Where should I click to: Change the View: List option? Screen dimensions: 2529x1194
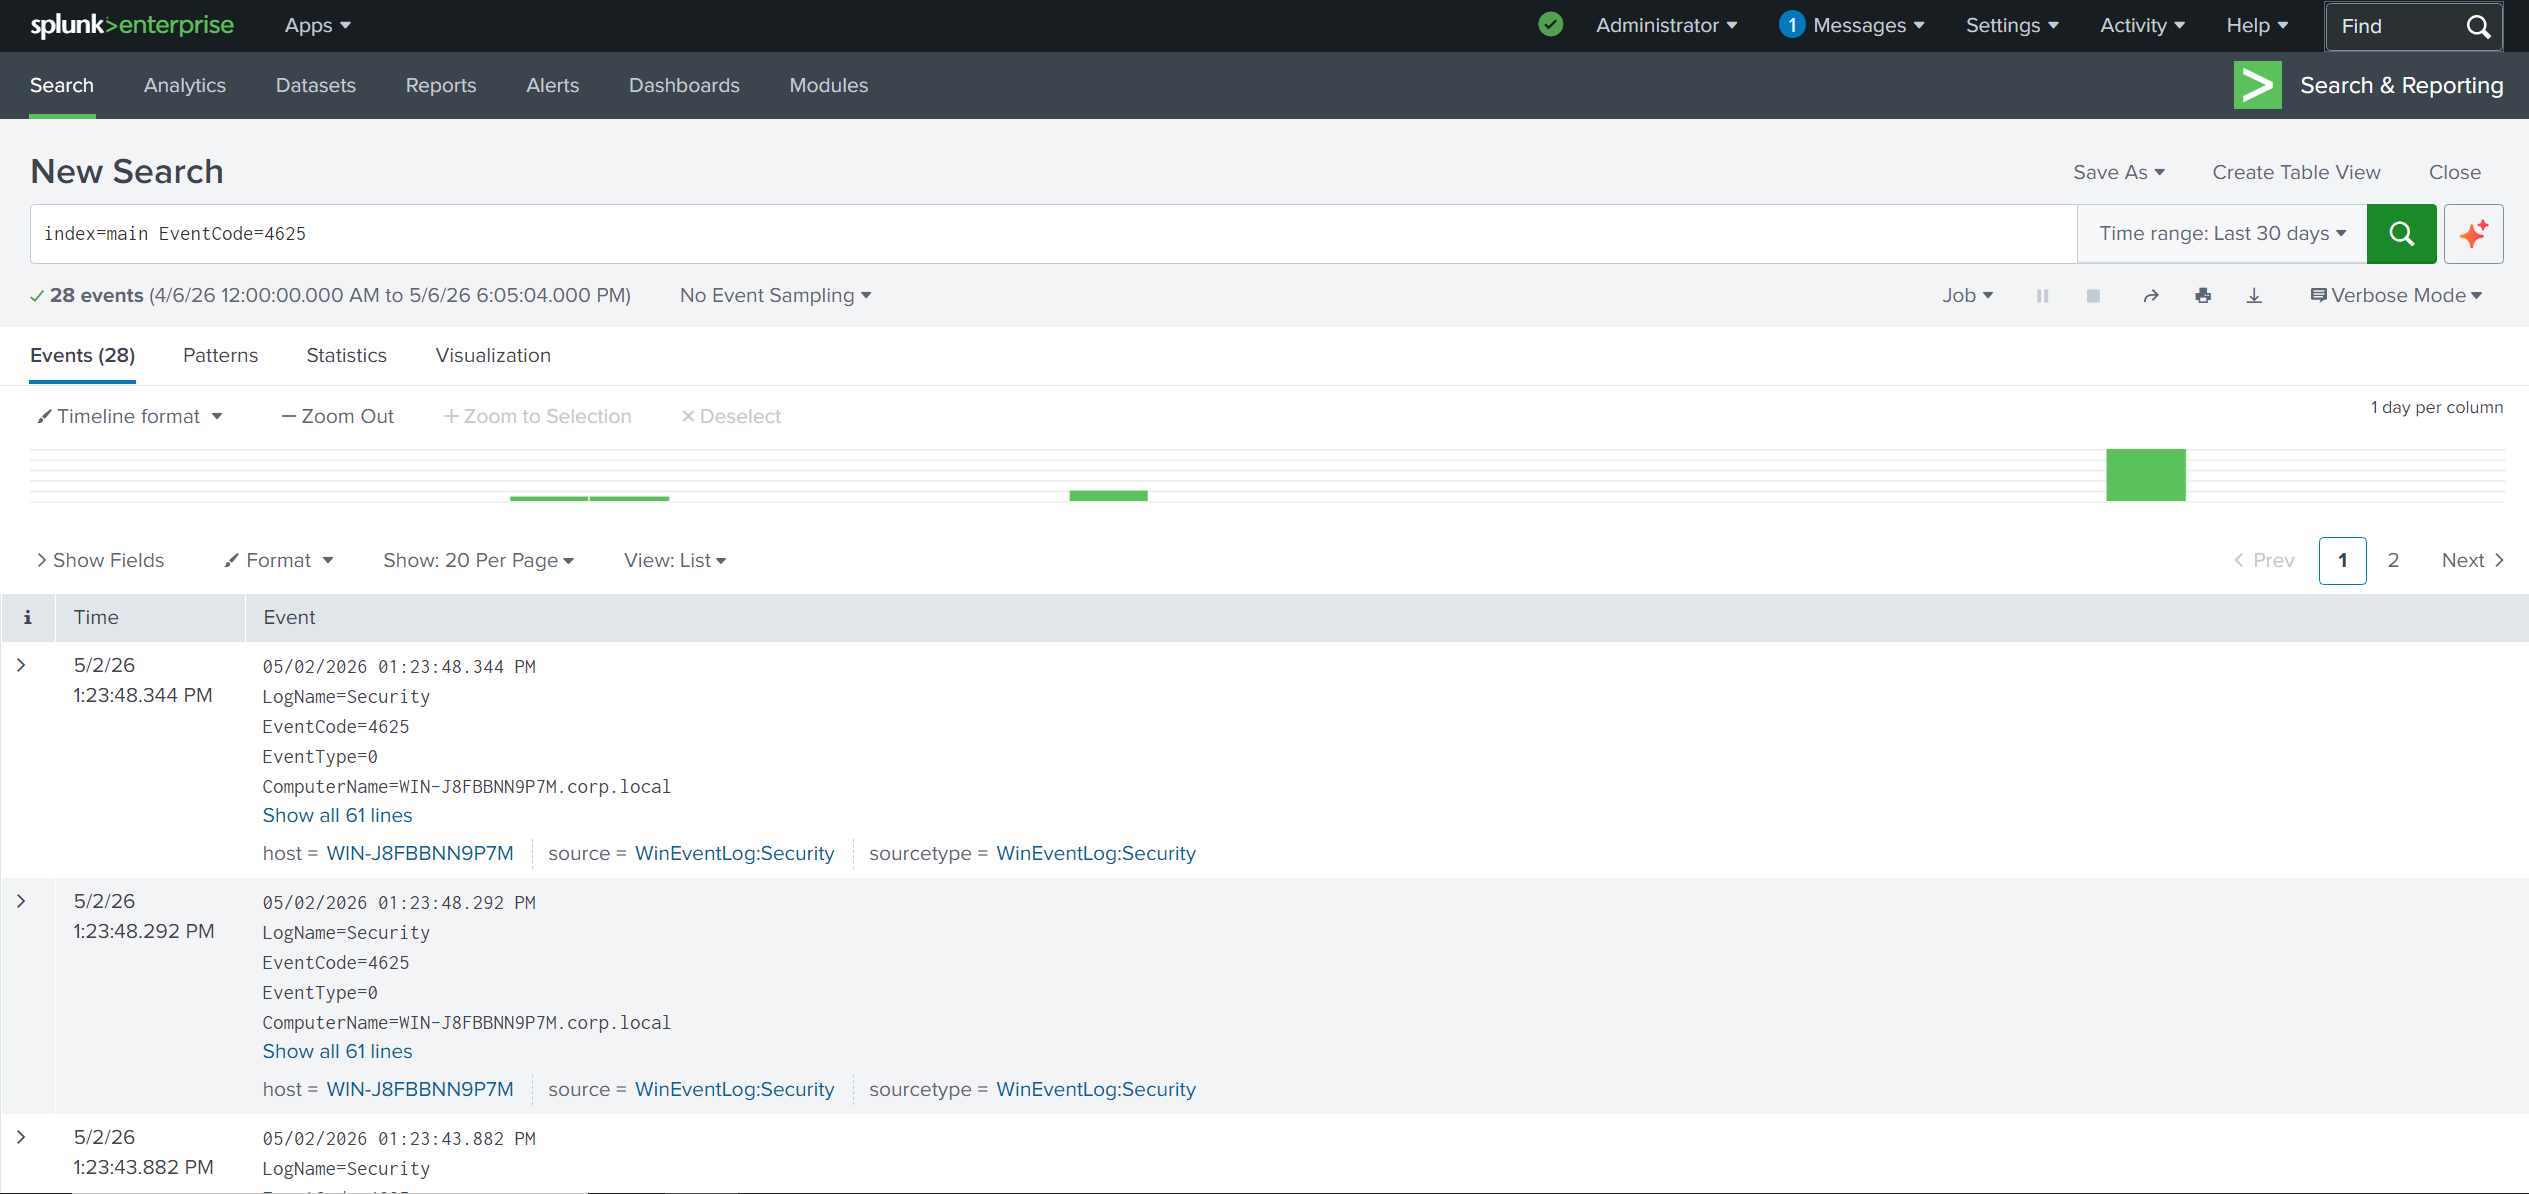click(x=675, y=561)
